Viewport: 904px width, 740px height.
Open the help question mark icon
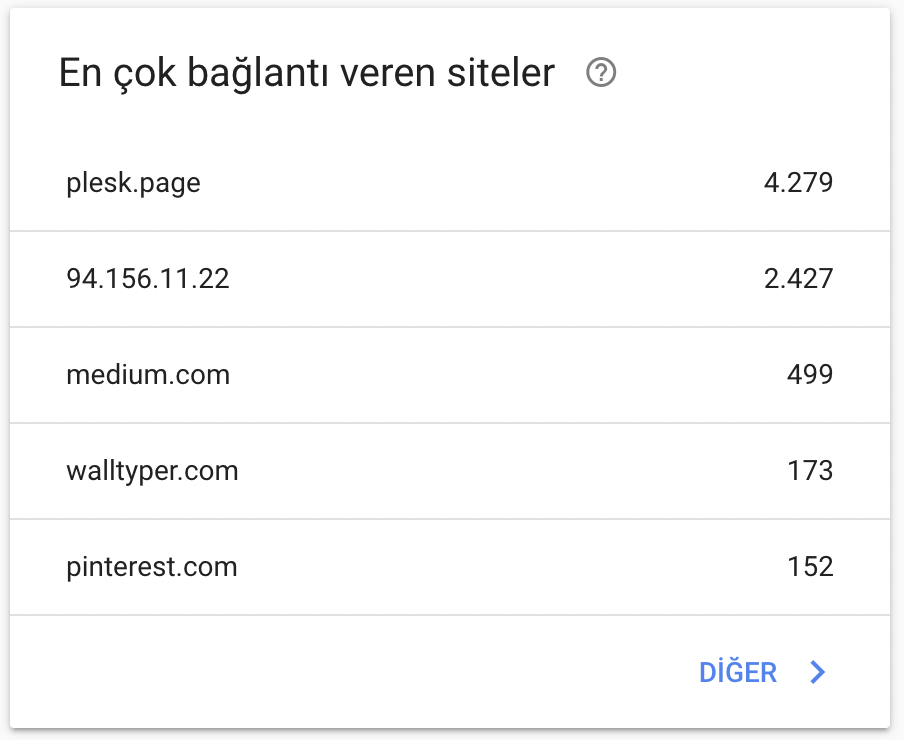coord(601,73)
